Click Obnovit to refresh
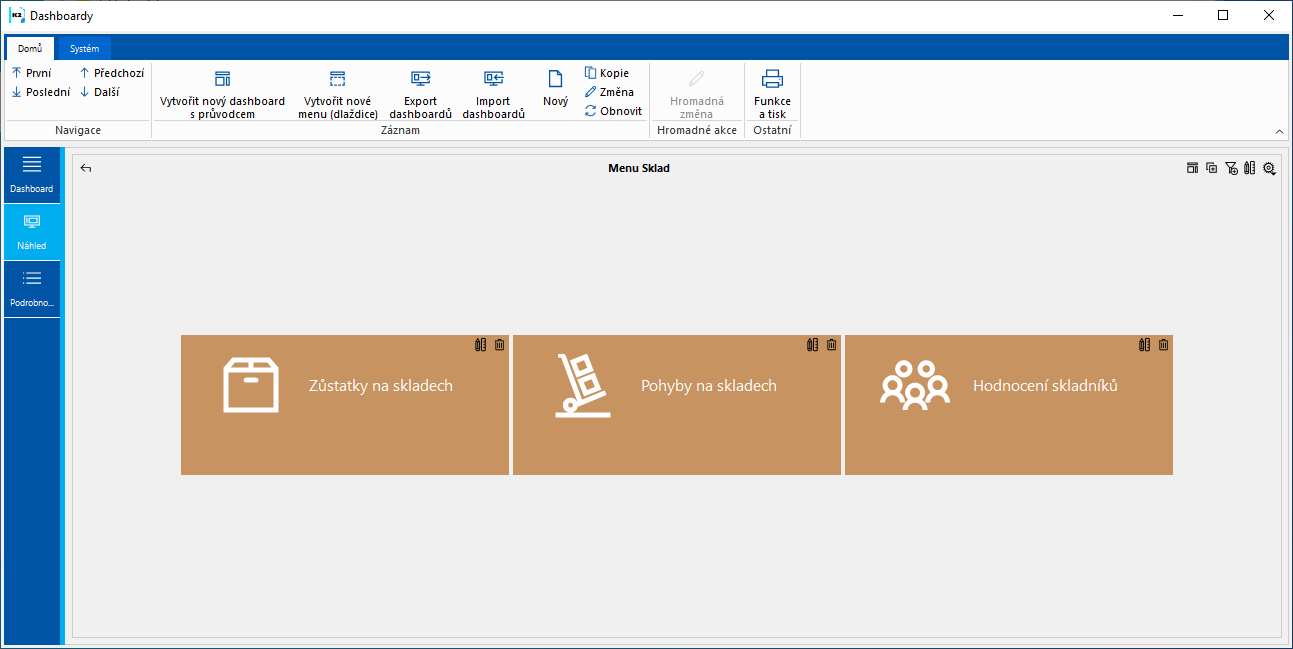Viewport: 1293px width, 649px height. pos(613,111)
